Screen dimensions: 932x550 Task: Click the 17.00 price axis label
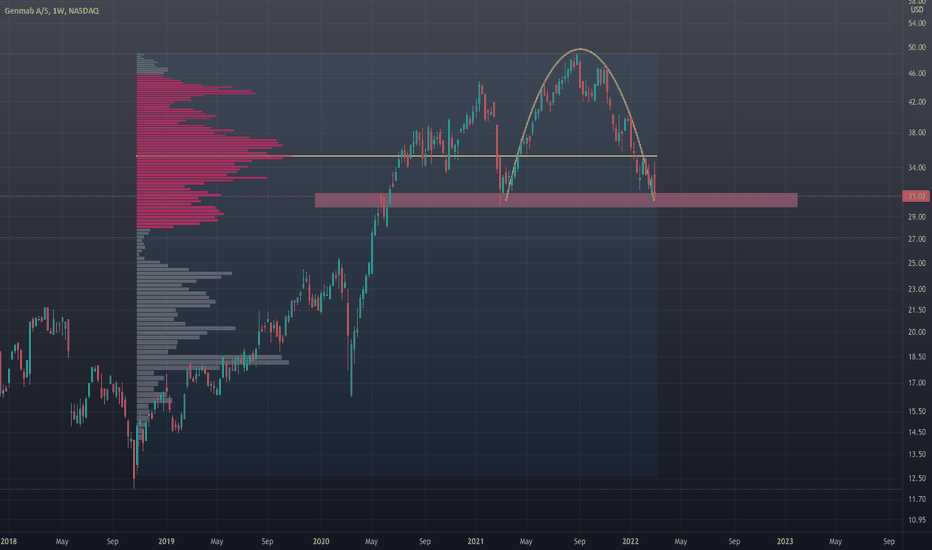coord(917,383)
